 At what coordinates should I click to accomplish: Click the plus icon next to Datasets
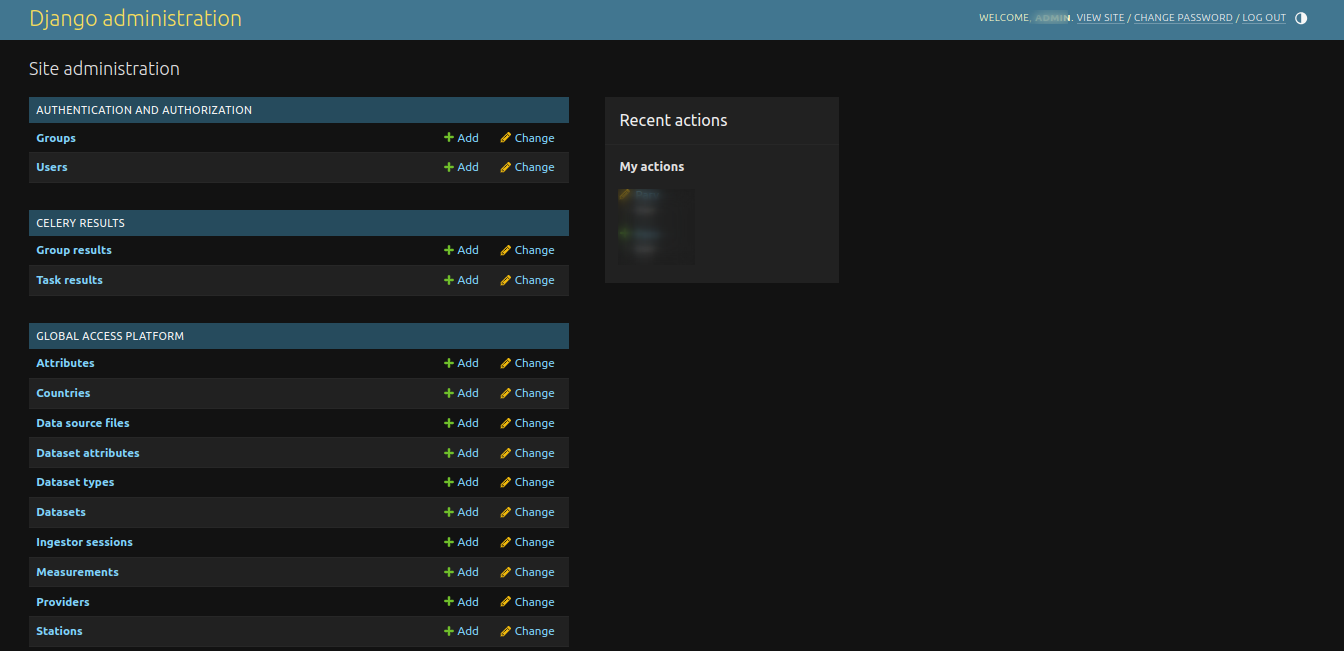coord(449,512)
